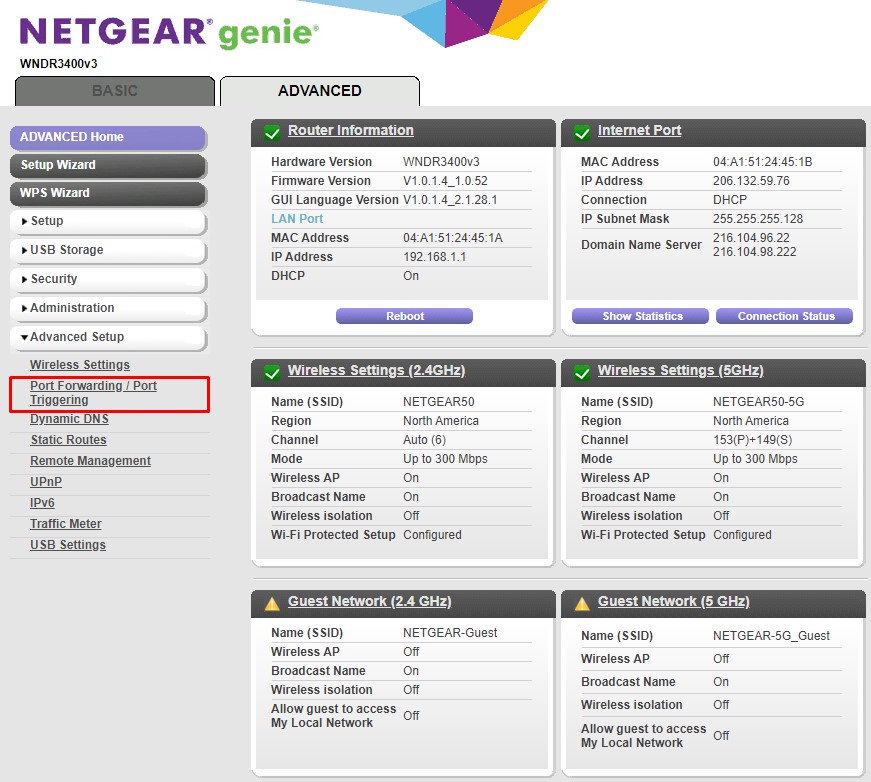This screenshot has height=782, width=871.
Task: Collapse the Advanced Setup section
Action: [108, 337]
